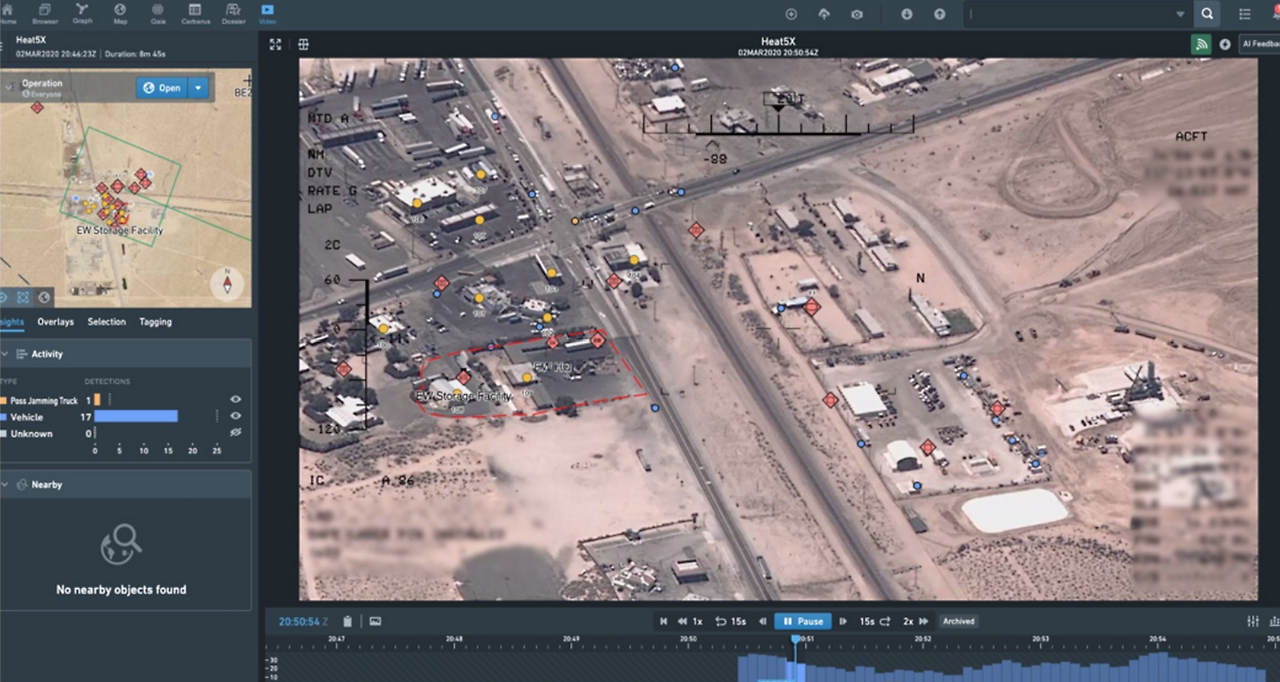1280x682 pixels.
Task: Open options dots for the Vehicle row
Action: tap(217, 416)
